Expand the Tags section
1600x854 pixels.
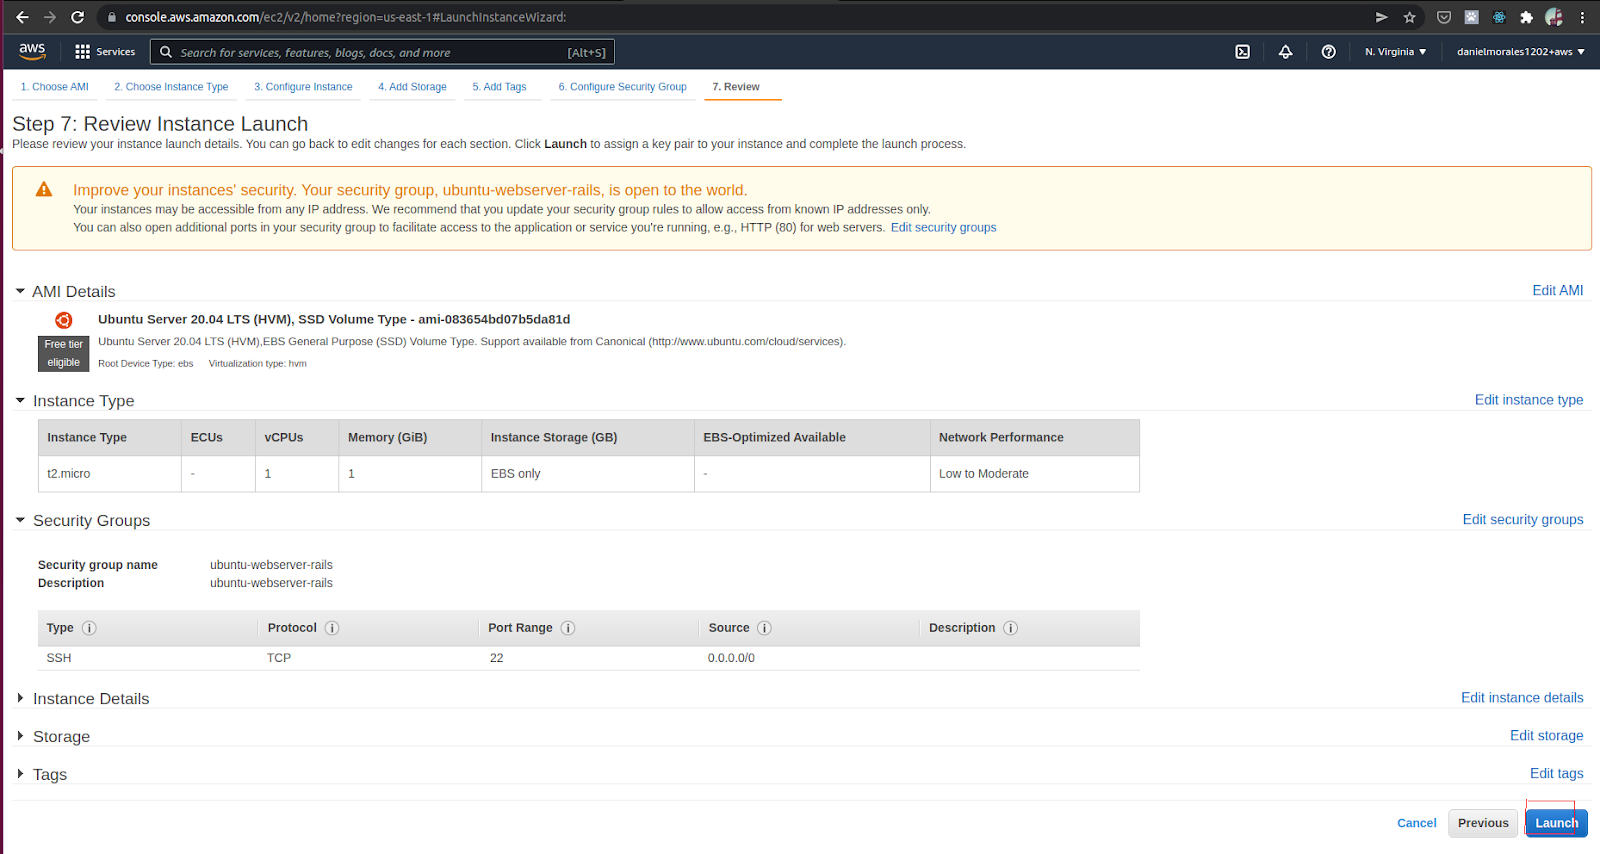pos(20,774)
